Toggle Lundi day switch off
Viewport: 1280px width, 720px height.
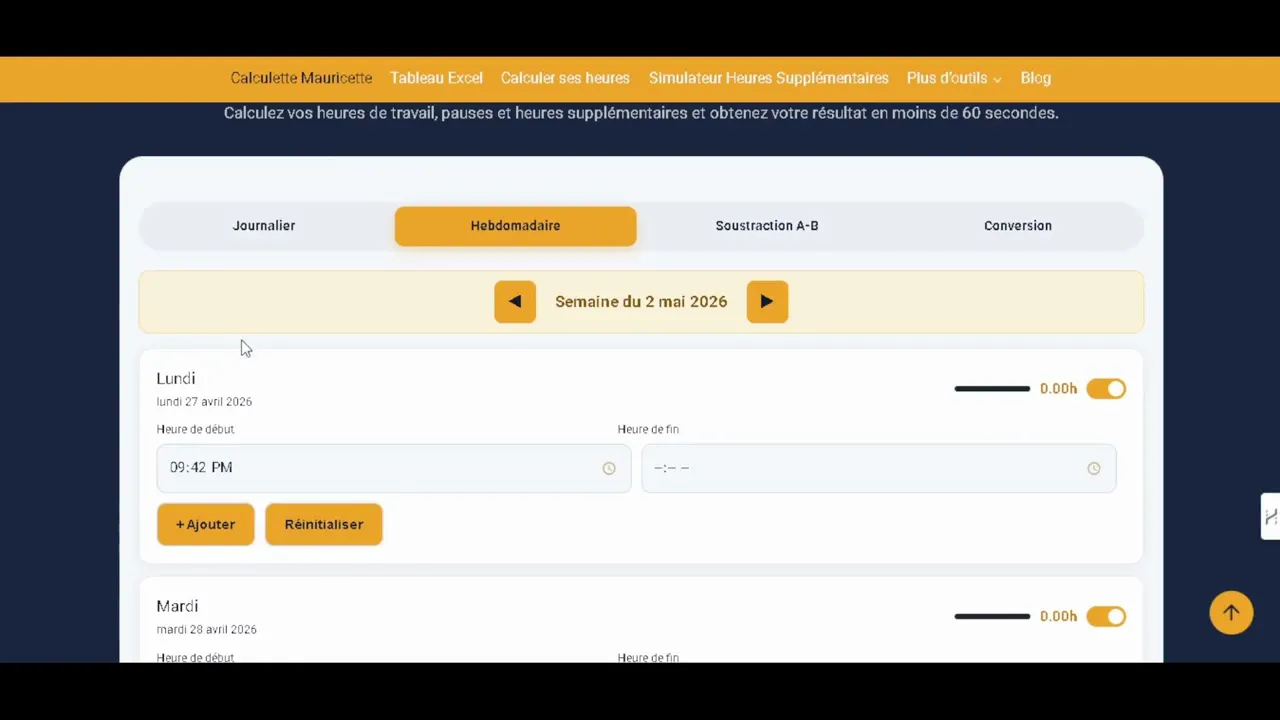[1106, 389]
